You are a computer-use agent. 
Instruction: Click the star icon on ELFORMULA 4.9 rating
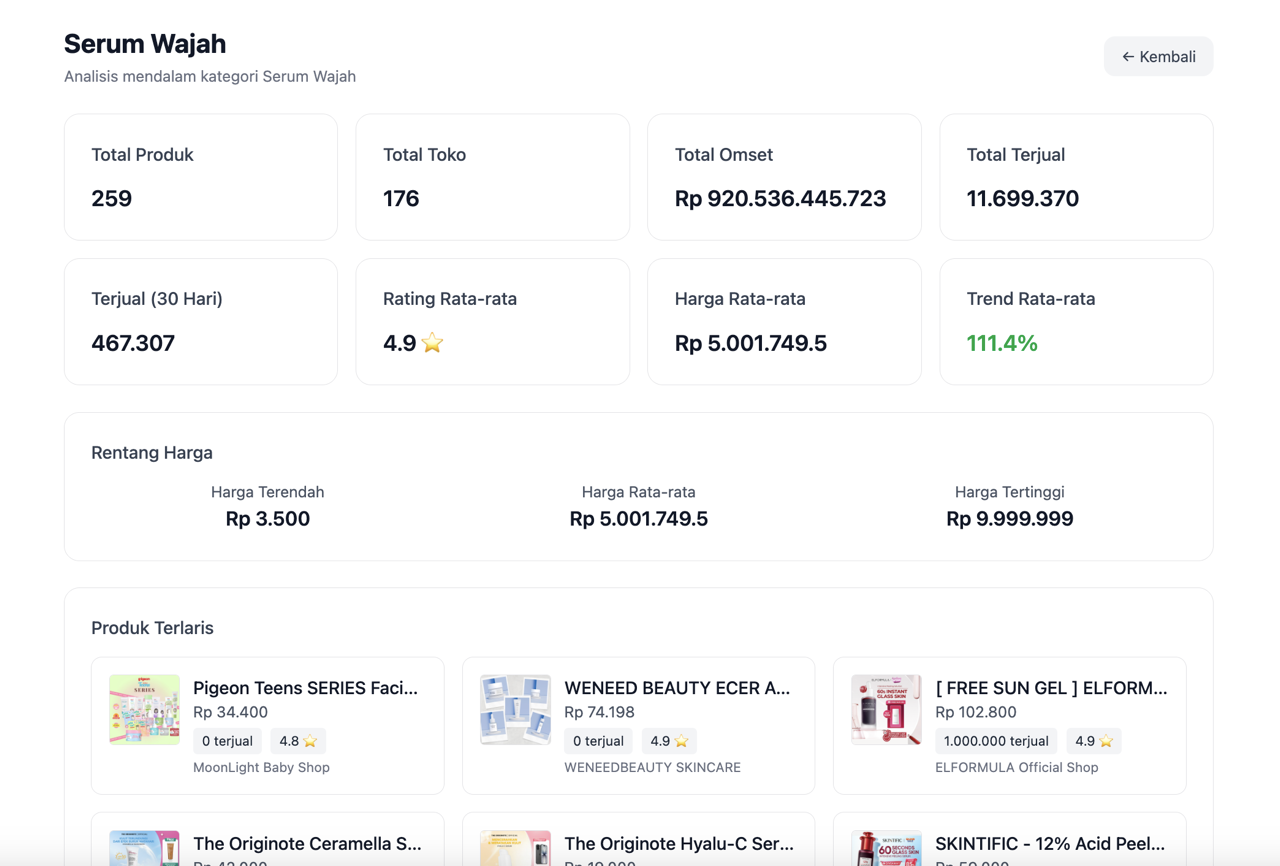[x=1106, y=741]
